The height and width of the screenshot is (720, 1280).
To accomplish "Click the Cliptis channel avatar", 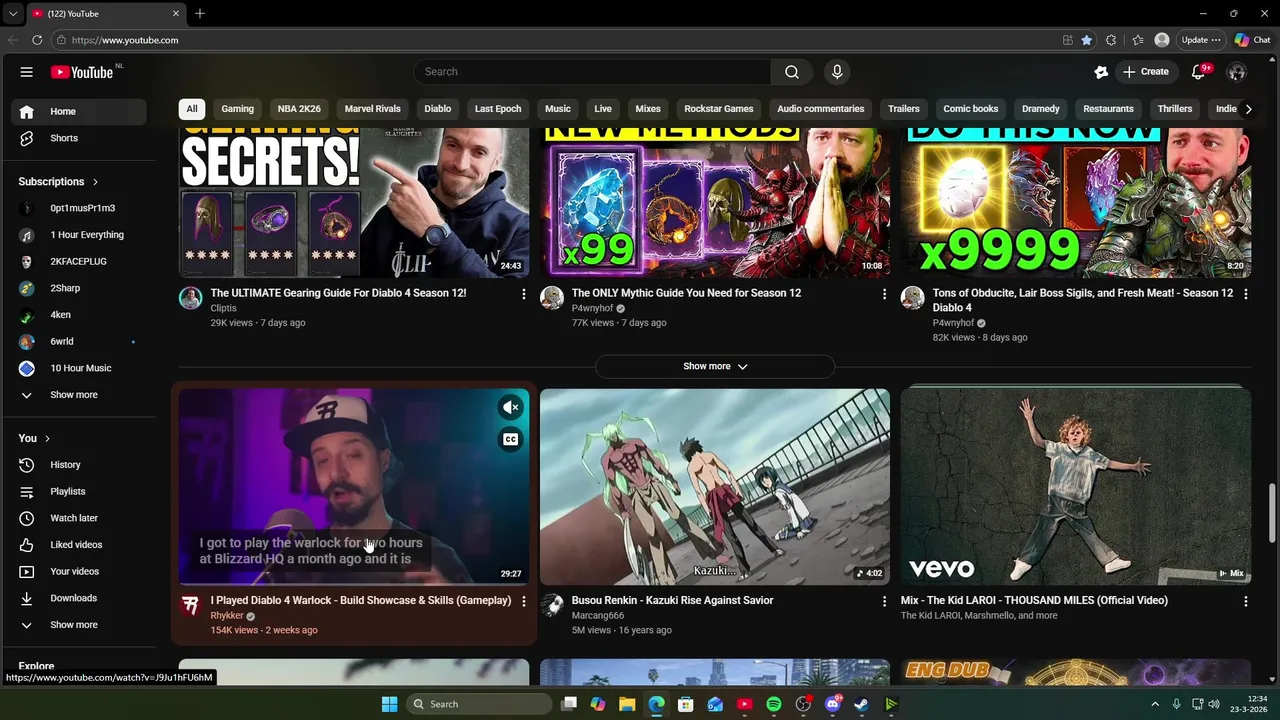I will tap(190, 298).
